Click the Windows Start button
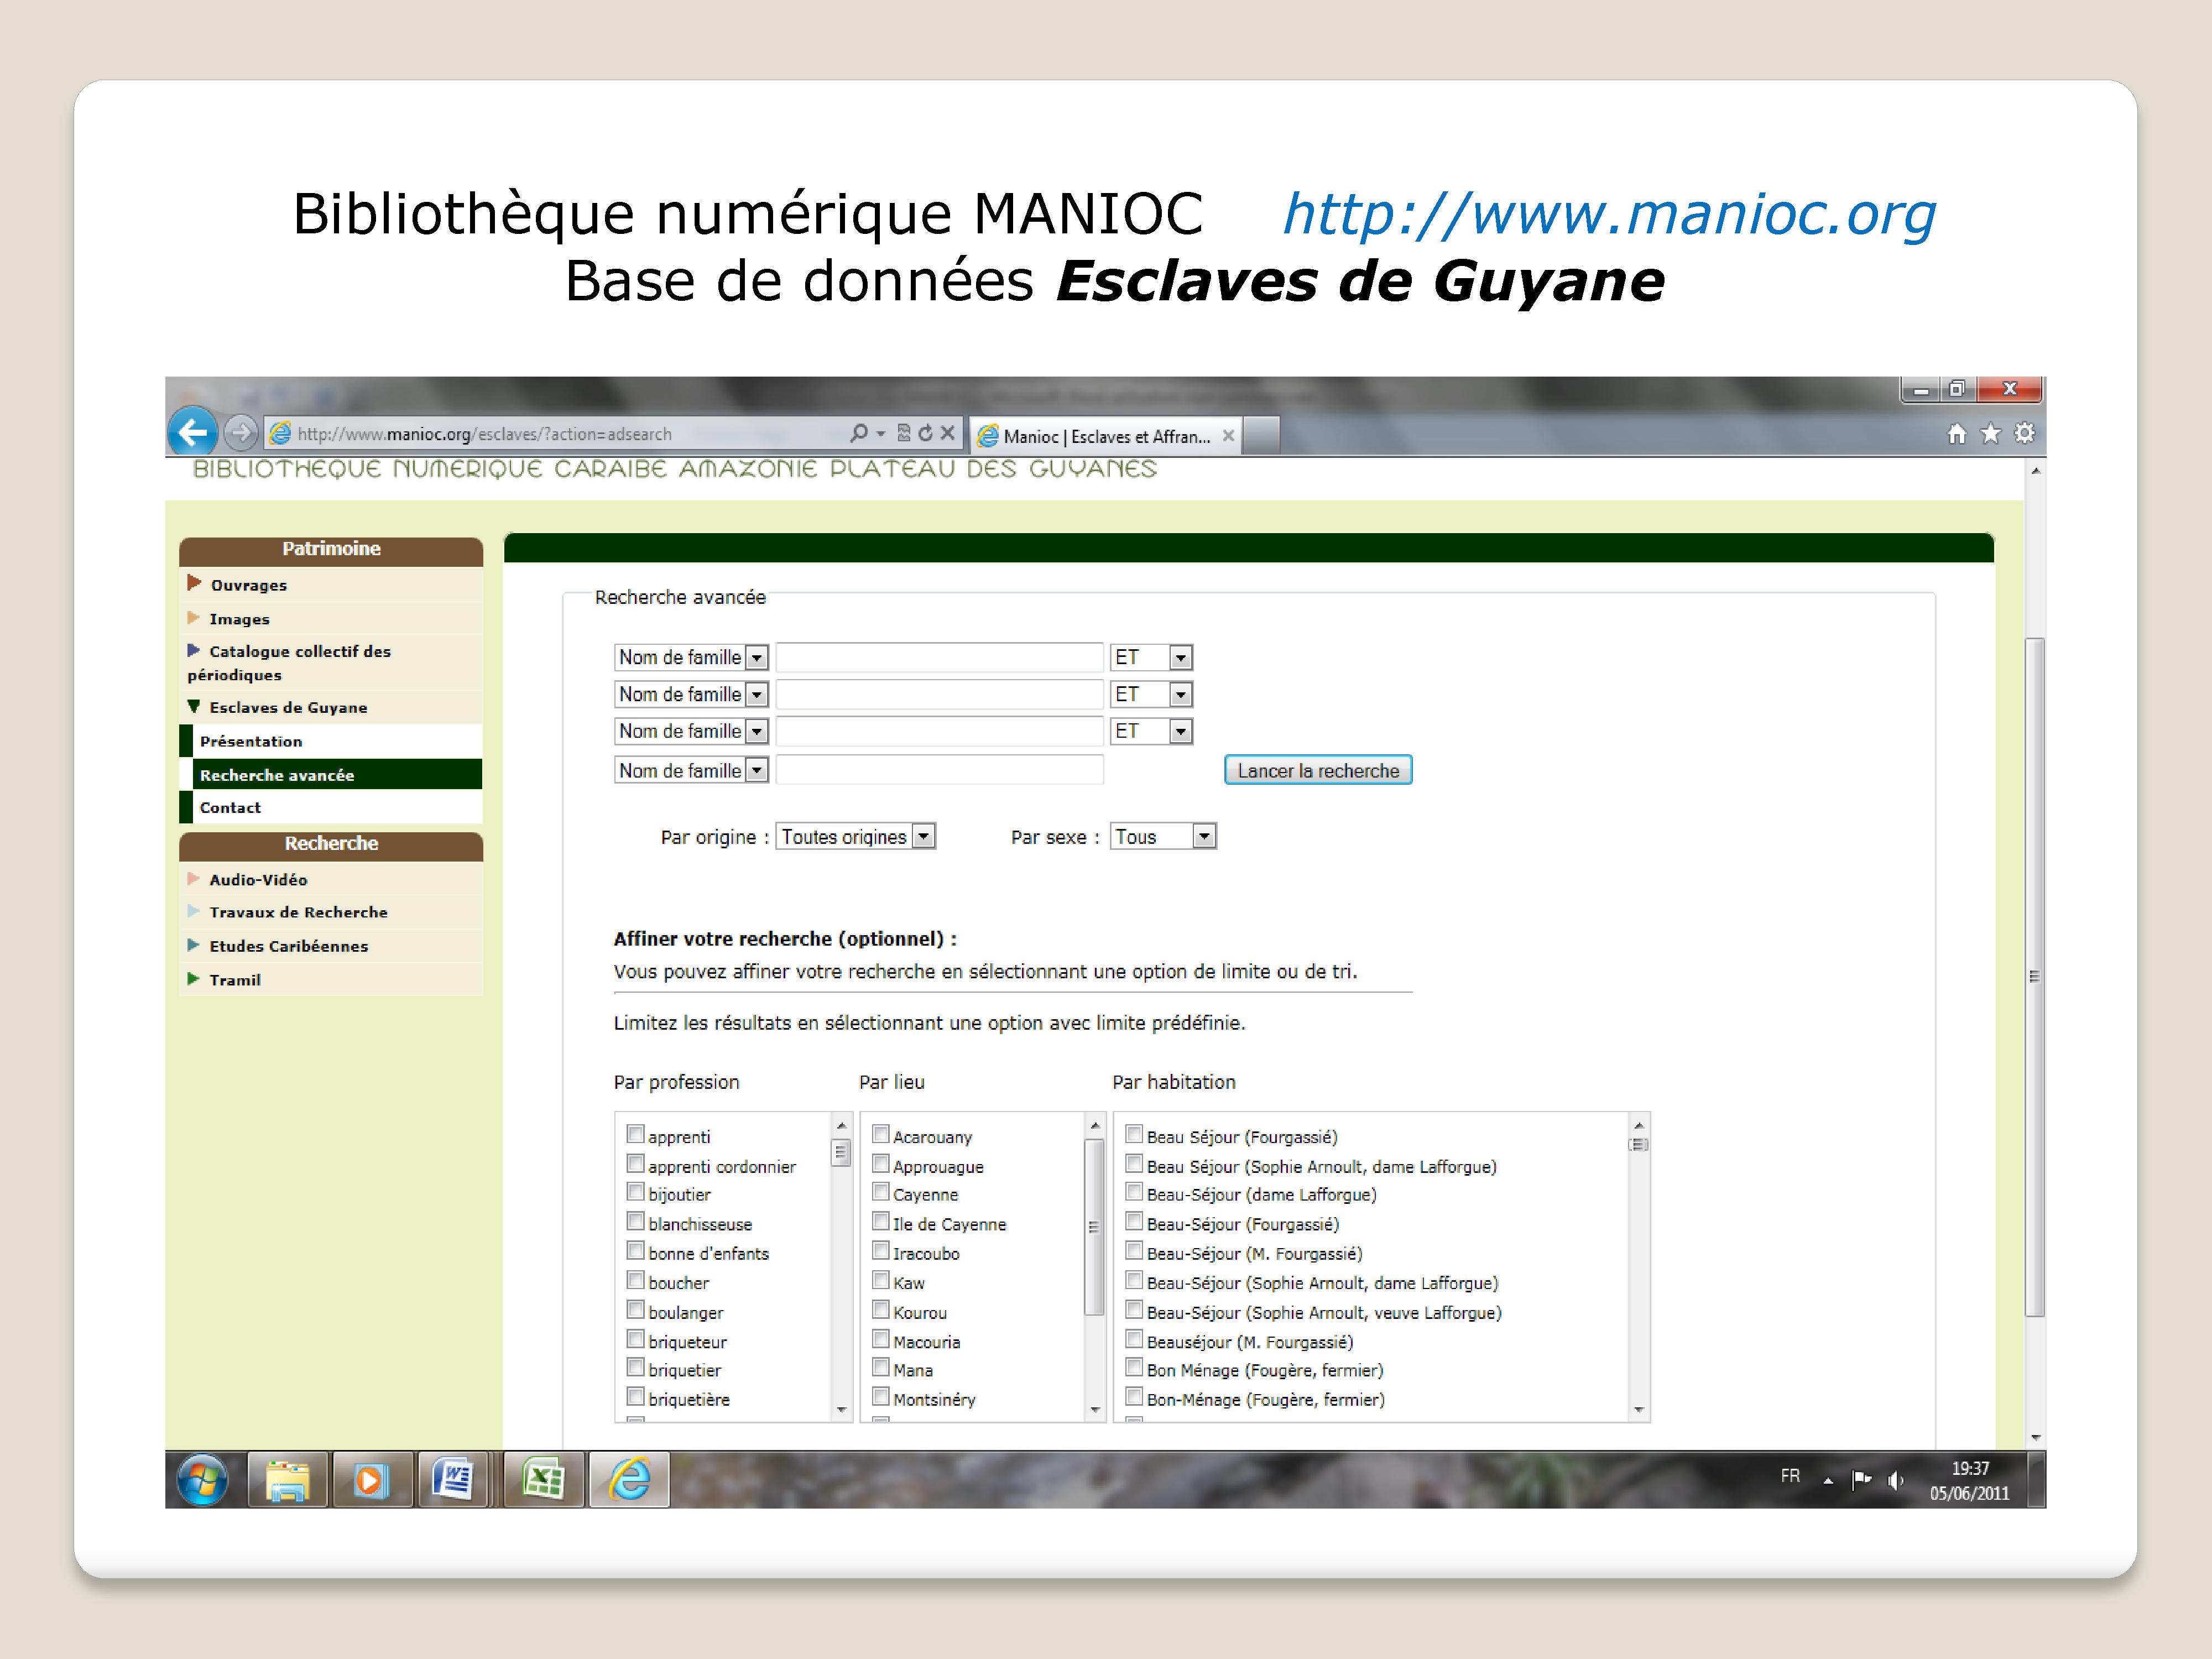 (x=203, y=1479)
